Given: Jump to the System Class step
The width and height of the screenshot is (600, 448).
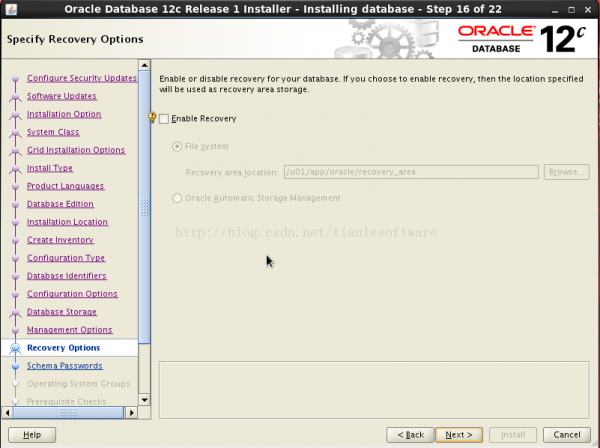Looking at the screenshot, I should 53,132.
